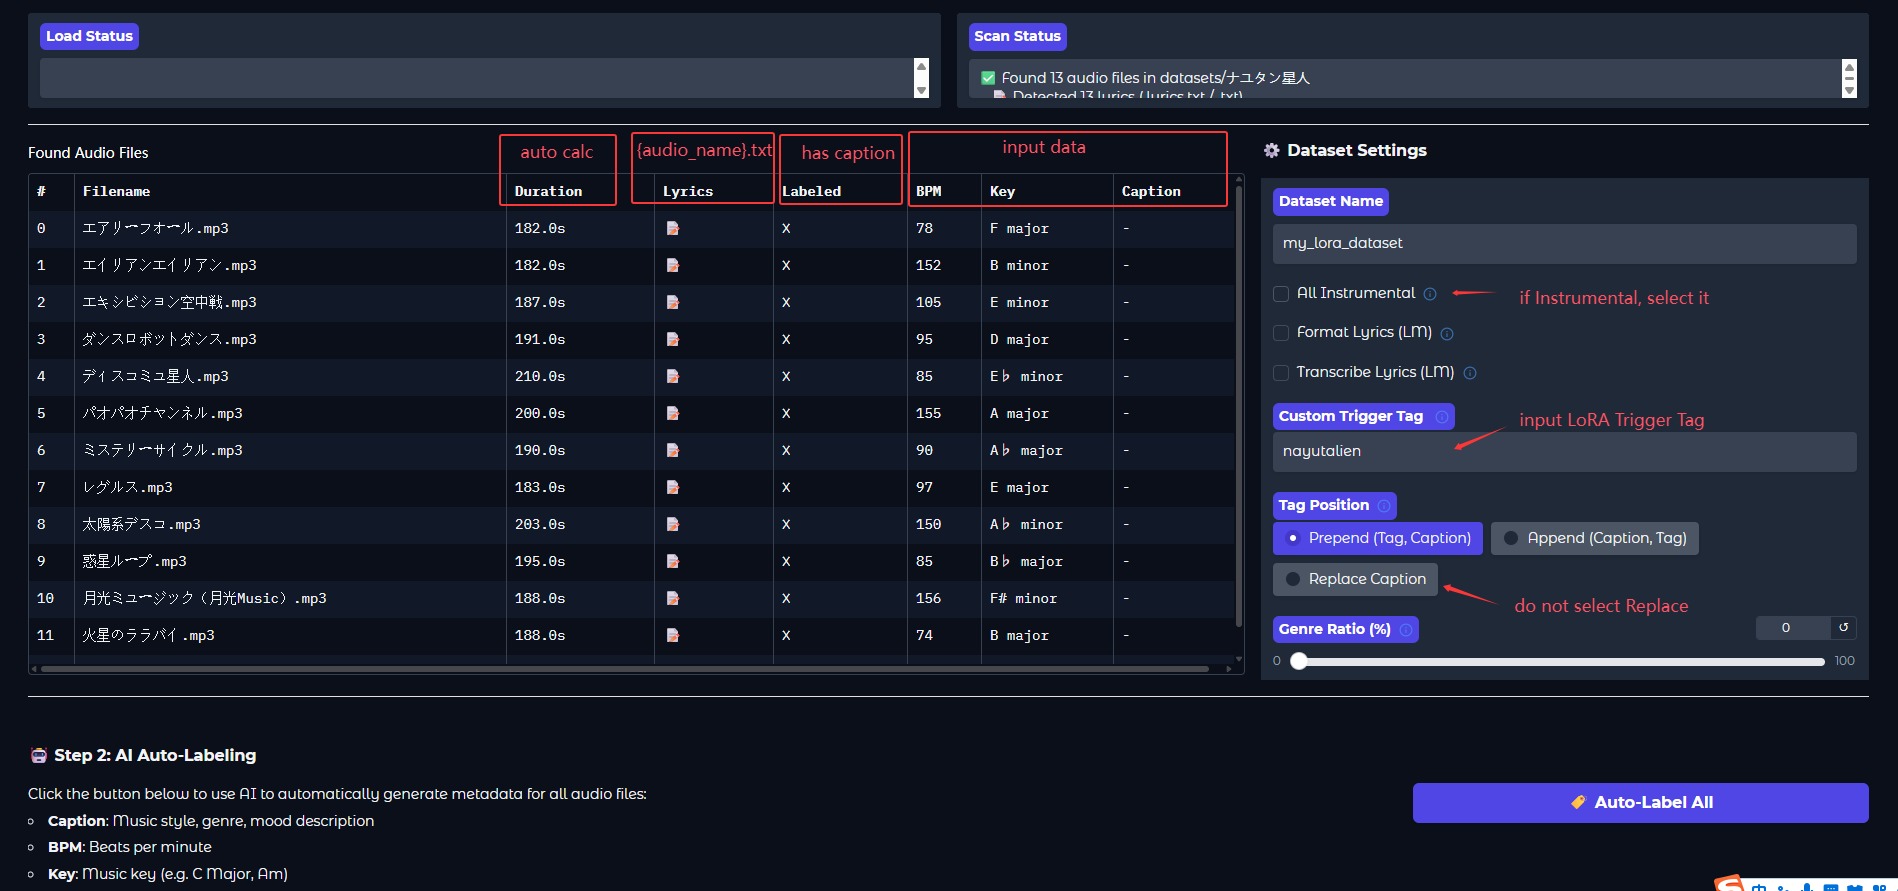Enable the Transcribe Lyrics (LM) checkbox

1281,373
